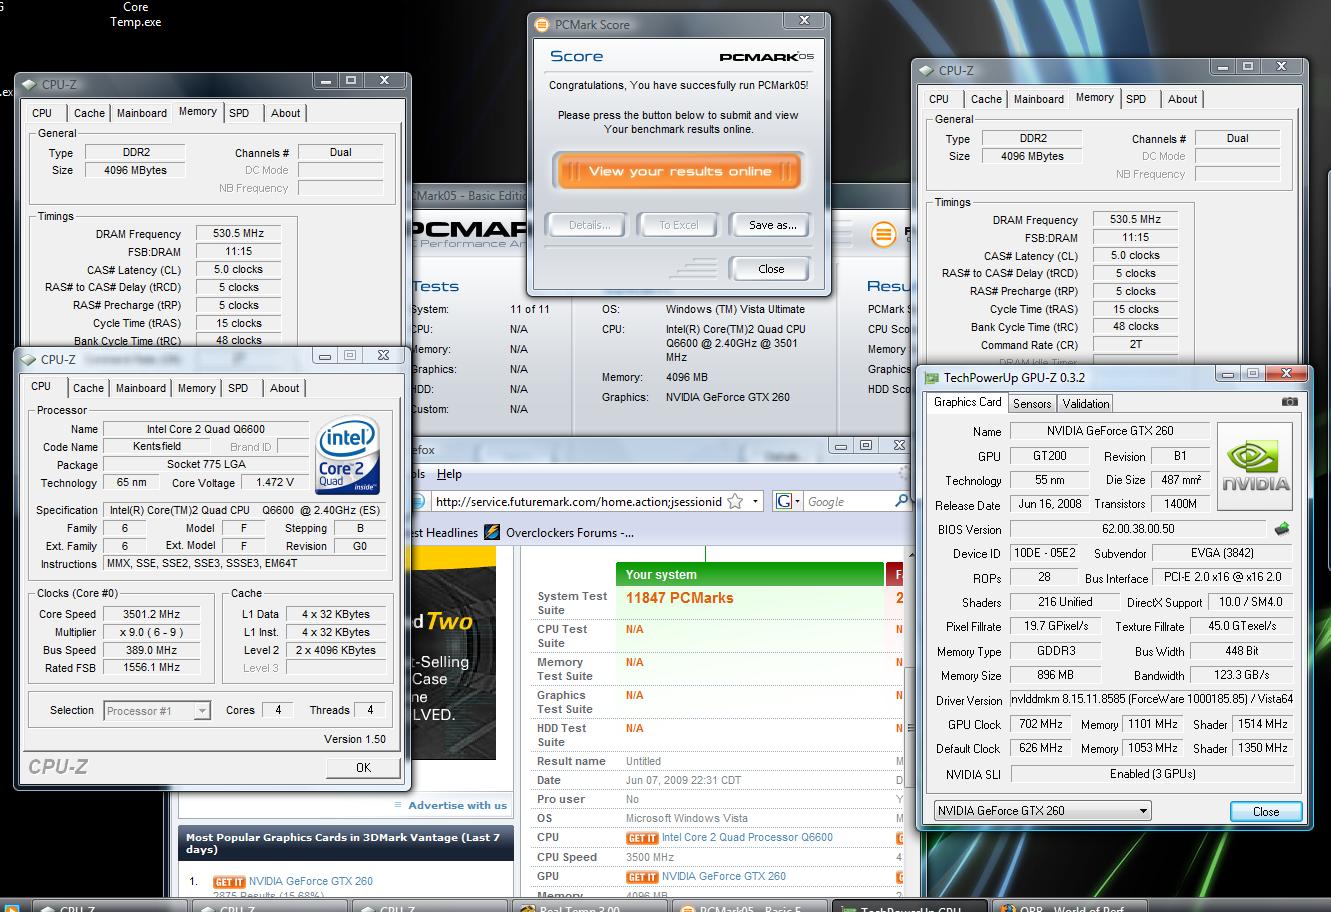Click the NVIDIA logo in GPU-Z
This screenshot has height=912, width=1331.
(x=1255, y=468)
